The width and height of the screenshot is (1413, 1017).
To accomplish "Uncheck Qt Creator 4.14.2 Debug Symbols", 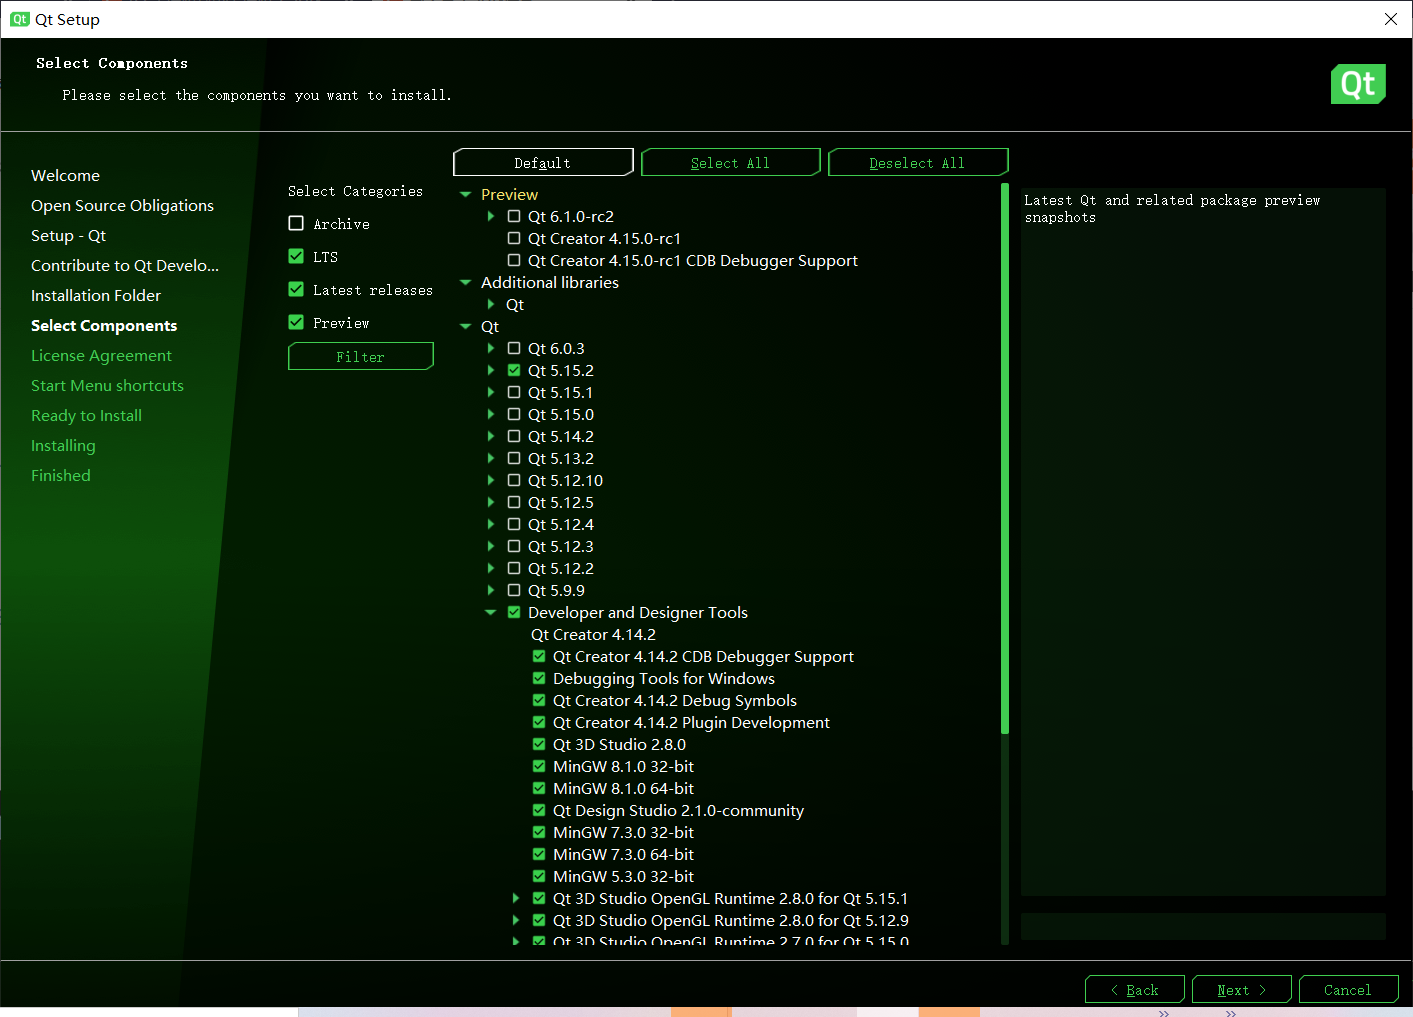I will [539, 700].
